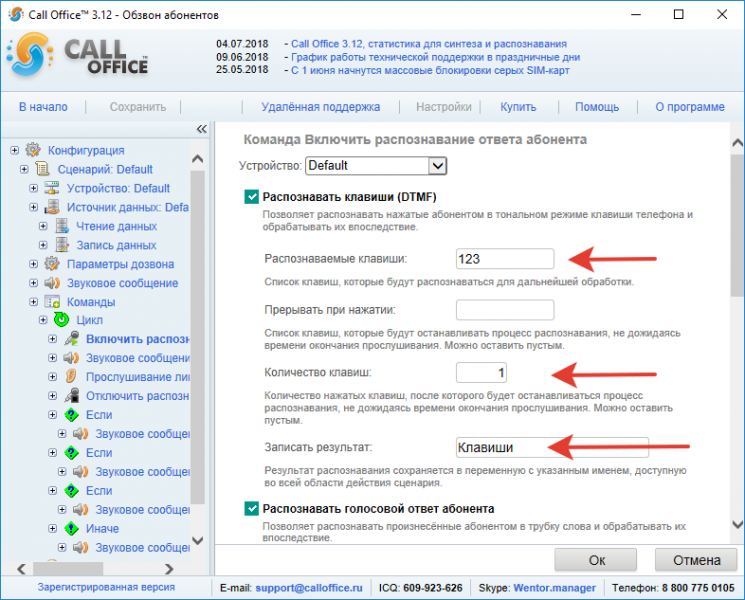This screenshot has height=600, width=745.
Task: Click the Отключить распознавание icon
Action: point(71,396)
